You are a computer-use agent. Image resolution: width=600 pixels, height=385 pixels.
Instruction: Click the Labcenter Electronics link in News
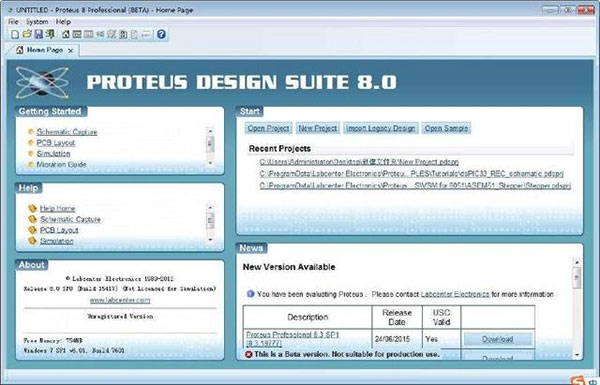tap(455, 294)
